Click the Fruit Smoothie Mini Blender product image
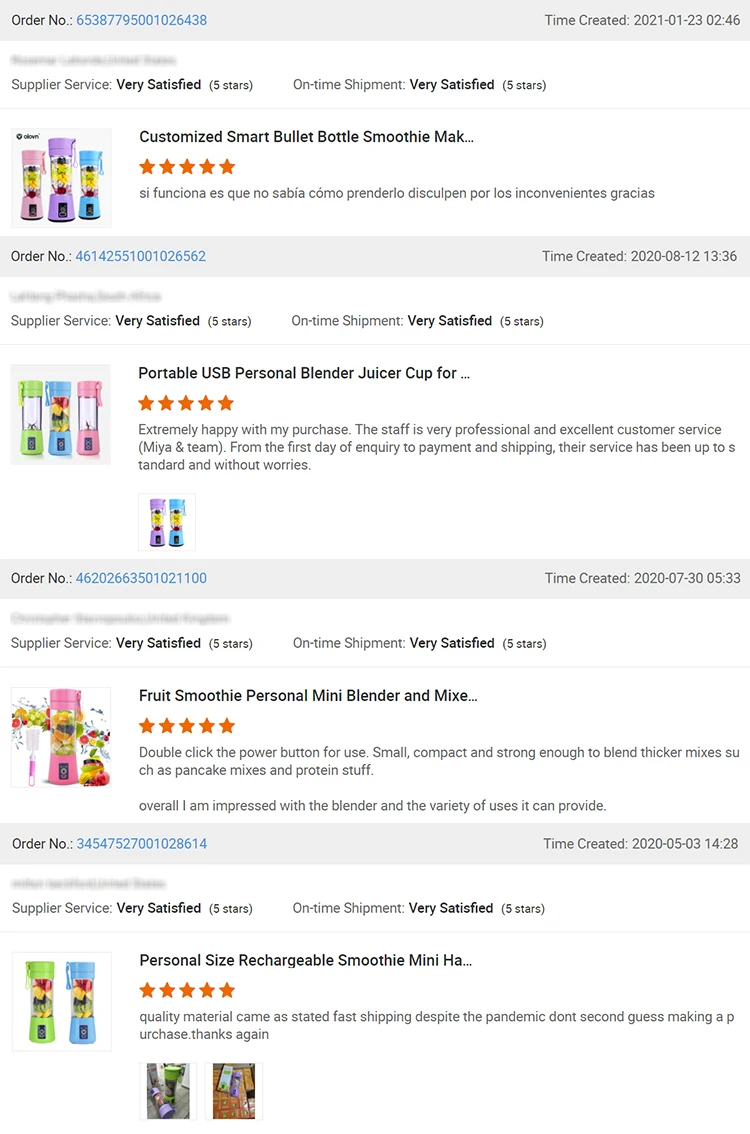750x1134 pixels. point(60,737)
